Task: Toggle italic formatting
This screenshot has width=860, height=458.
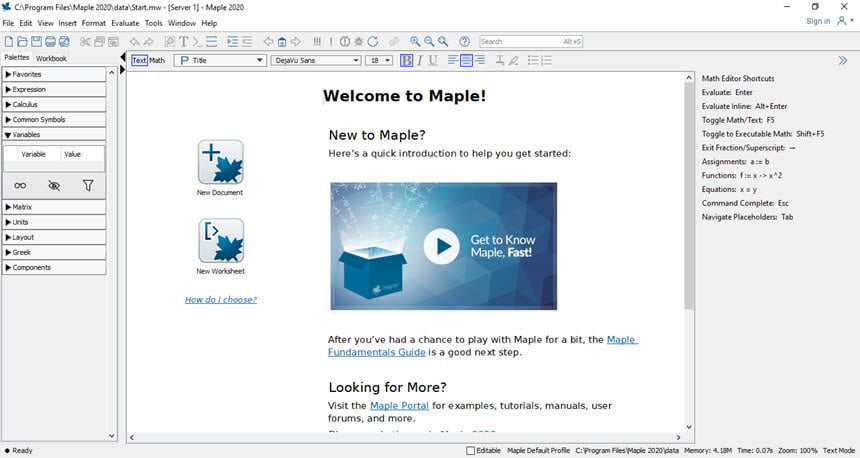Action: [420, 60]
